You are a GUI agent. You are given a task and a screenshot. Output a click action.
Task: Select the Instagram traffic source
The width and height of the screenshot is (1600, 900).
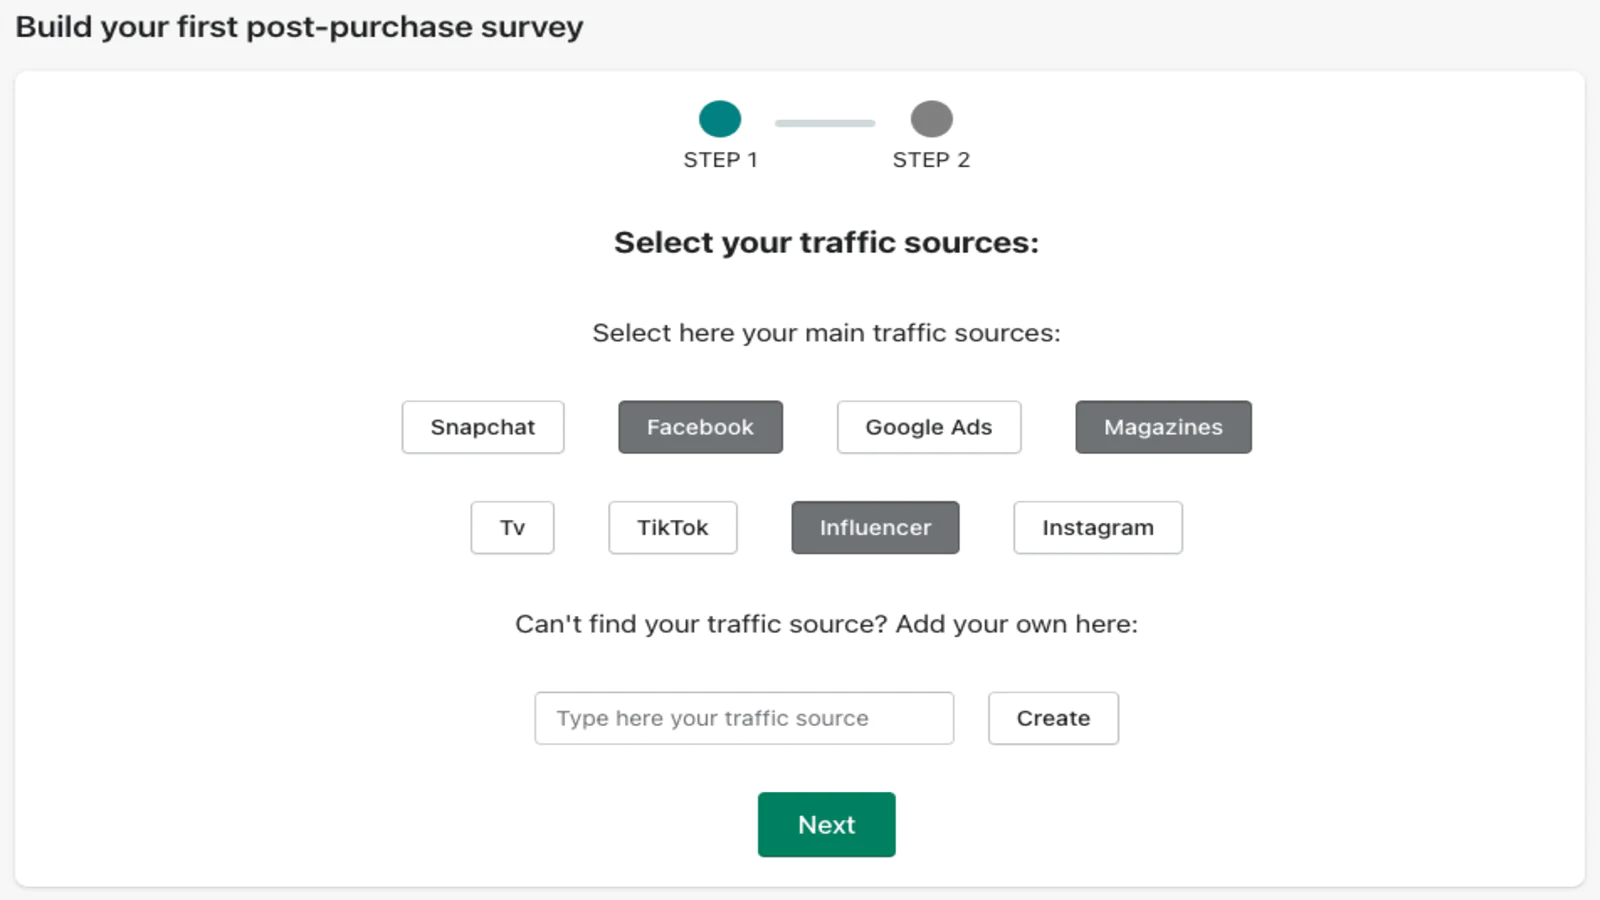1098,528
